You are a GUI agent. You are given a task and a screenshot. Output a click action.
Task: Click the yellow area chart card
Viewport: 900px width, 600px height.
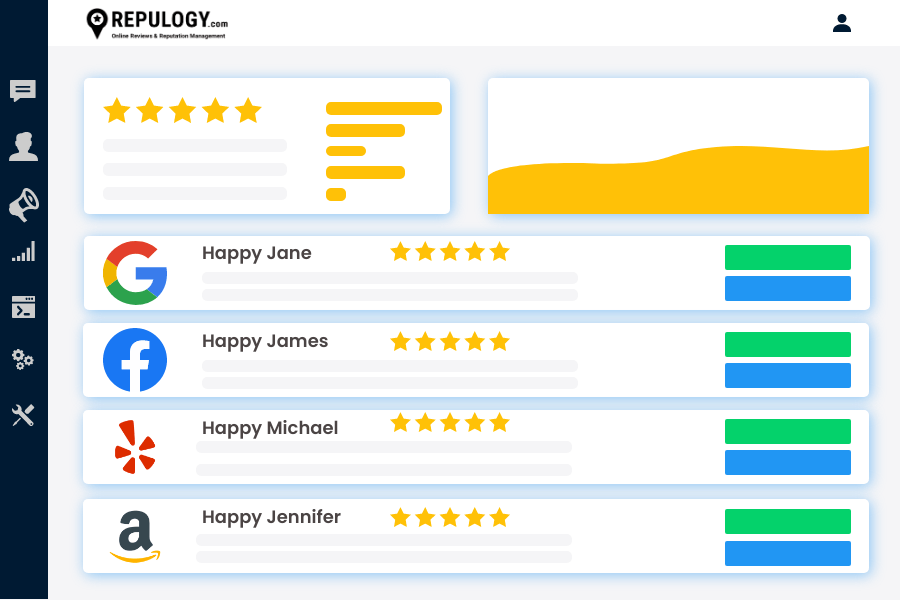coord(678,146)
